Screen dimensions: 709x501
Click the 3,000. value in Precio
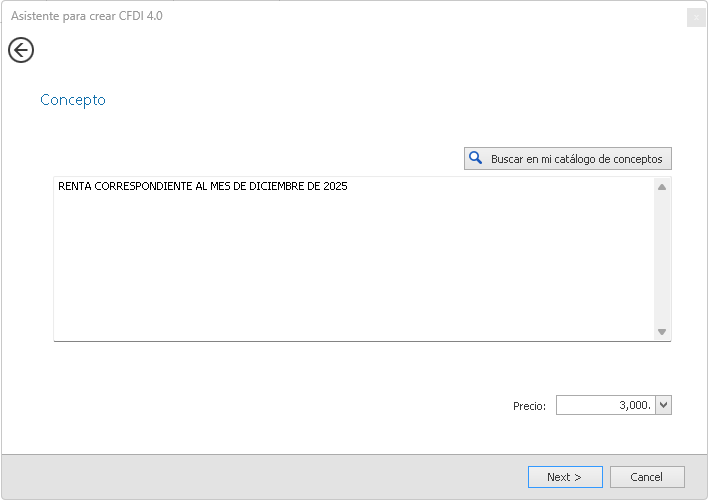[635, 405]
